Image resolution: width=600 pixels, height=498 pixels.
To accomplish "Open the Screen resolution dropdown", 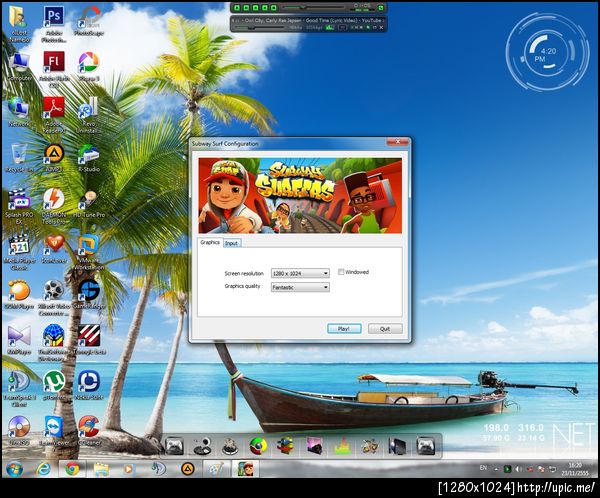I will tap(300, 273).
